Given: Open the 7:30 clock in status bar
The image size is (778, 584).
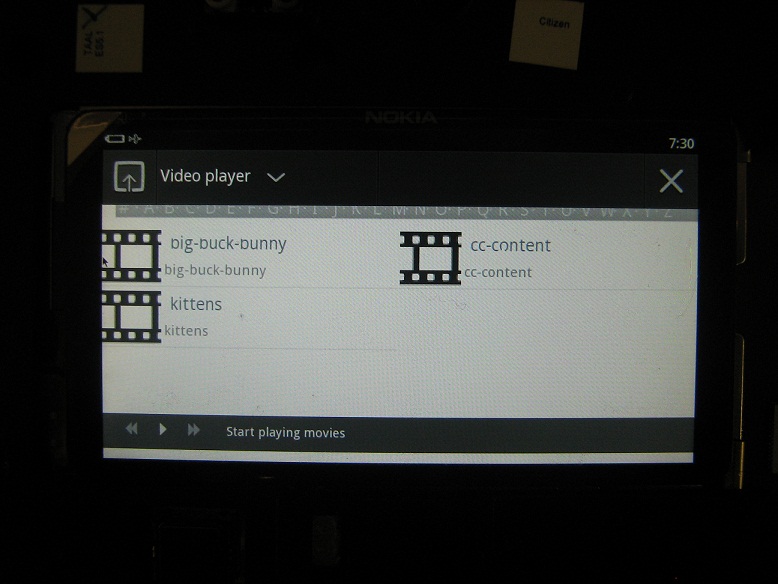Looking at the screenshot, I should (681, 143).
